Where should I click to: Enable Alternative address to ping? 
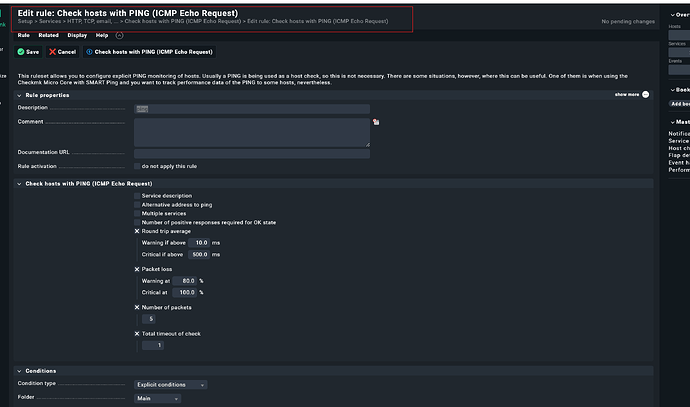coord(137,205)
